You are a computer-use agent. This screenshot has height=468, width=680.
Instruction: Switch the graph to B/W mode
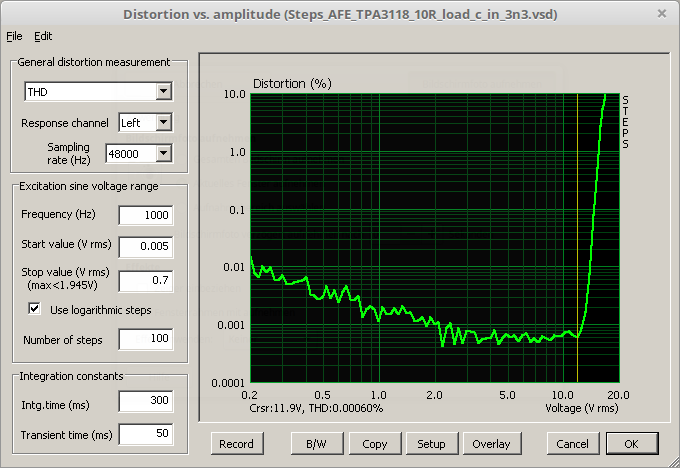tap(316, 443)
